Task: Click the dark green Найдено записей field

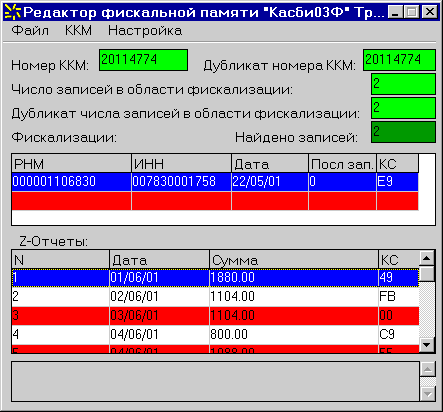Action: [403, 132]
